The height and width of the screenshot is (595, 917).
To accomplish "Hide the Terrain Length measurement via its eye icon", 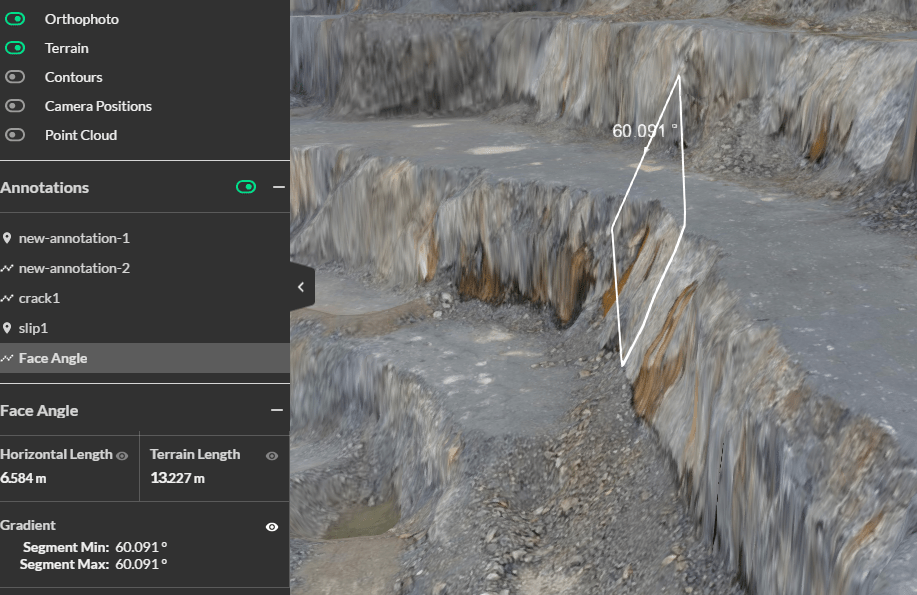I will click(x=271, y=455).
